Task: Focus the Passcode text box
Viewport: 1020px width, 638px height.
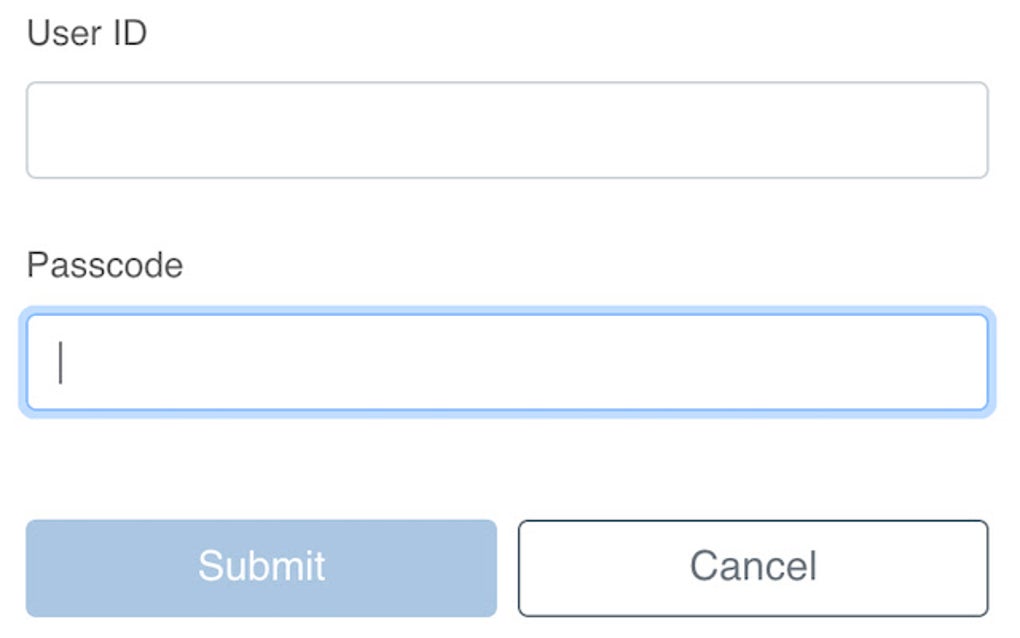Action: [507, 362]
